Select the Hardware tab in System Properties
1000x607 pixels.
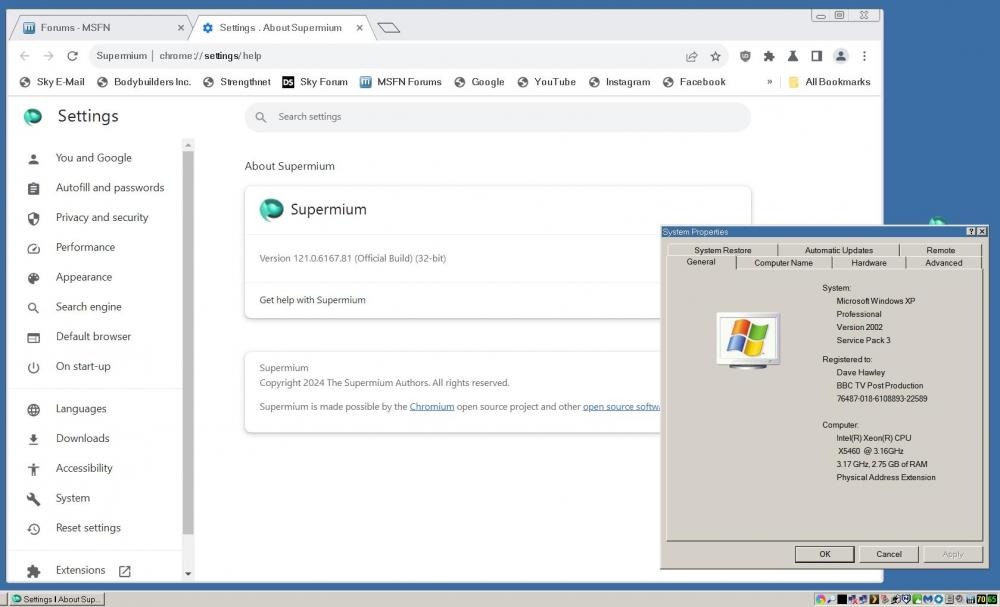(868, 263)
